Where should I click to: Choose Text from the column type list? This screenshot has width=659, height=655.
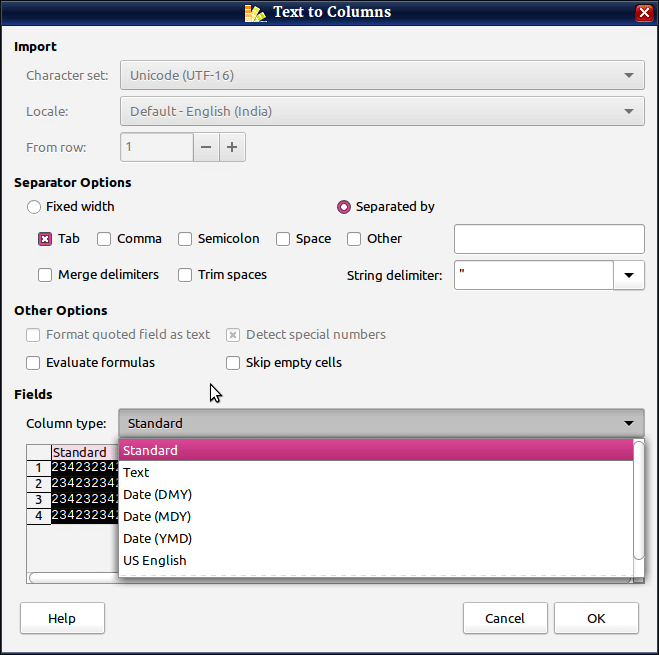point(136,473)
